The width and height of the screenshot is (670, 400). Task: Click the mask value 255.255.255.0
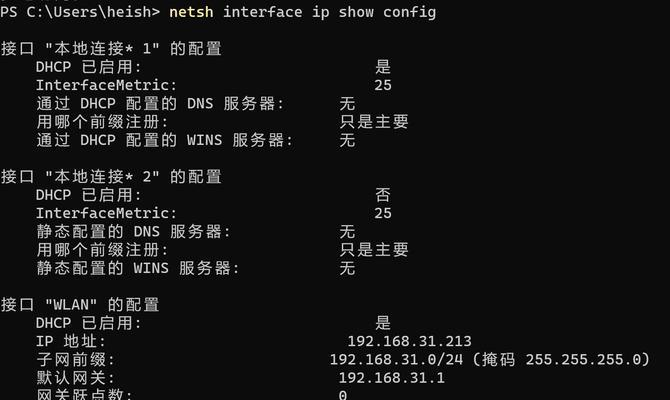point(583,359)
